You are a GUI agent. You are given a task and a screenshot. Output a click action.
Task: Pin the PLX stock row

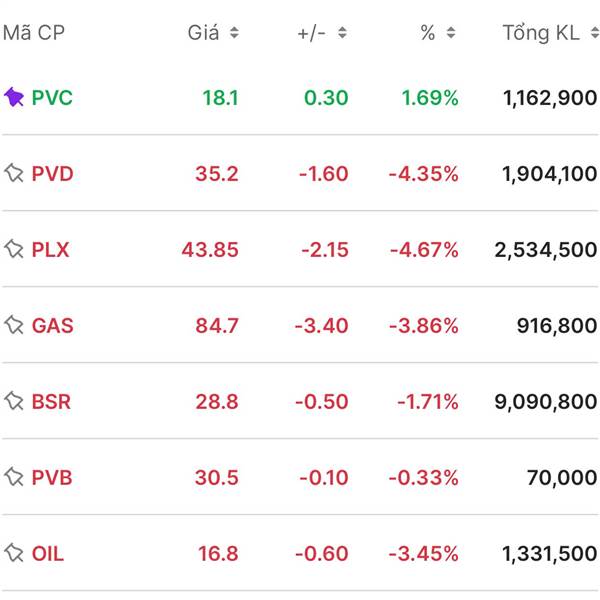point(14,249)
